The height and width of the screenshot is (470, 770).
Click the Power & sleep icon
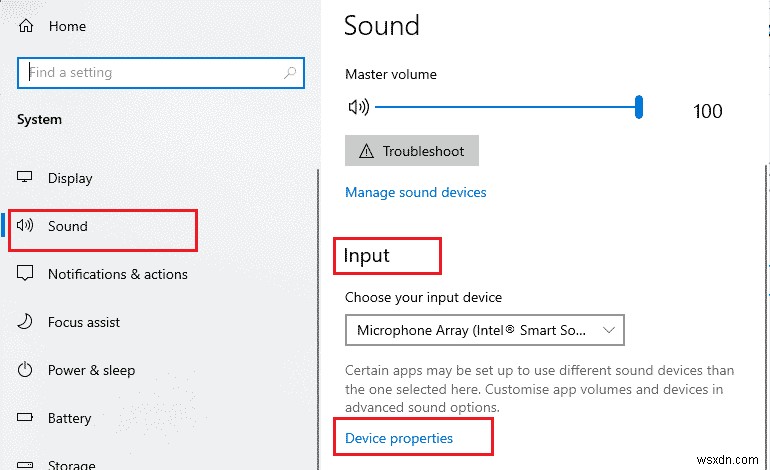coord(26,370)
